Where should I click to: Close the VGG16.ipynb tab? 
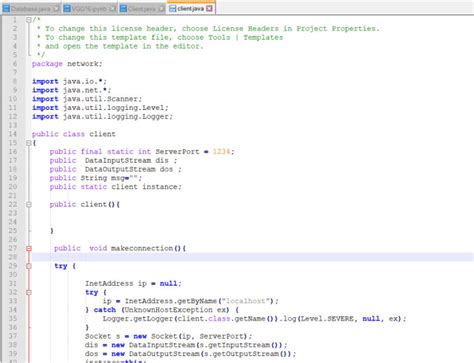[113, 8]
